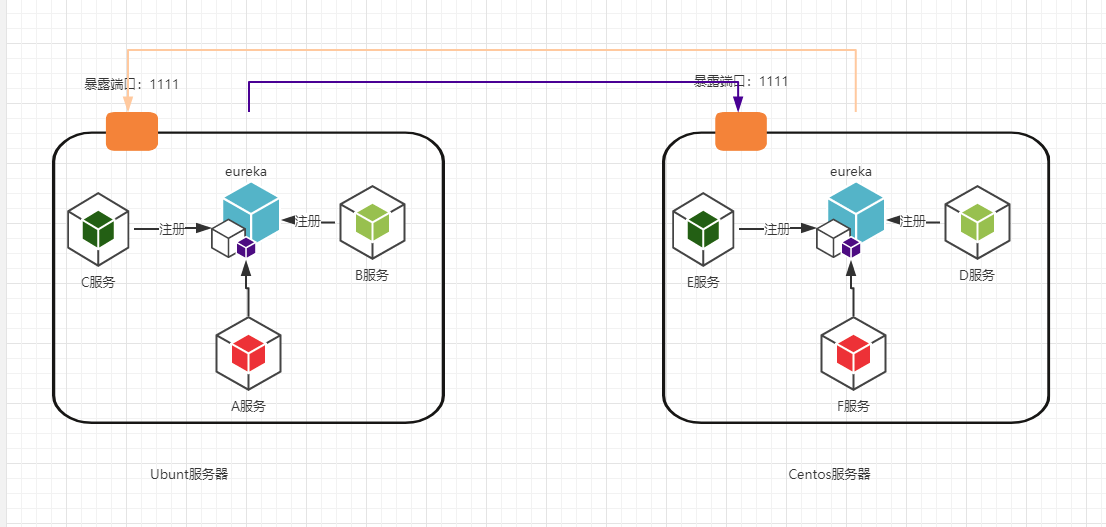
Task: Select the light green B服务 cube icon
Action: pyautogui.click(x=372, y=220)
